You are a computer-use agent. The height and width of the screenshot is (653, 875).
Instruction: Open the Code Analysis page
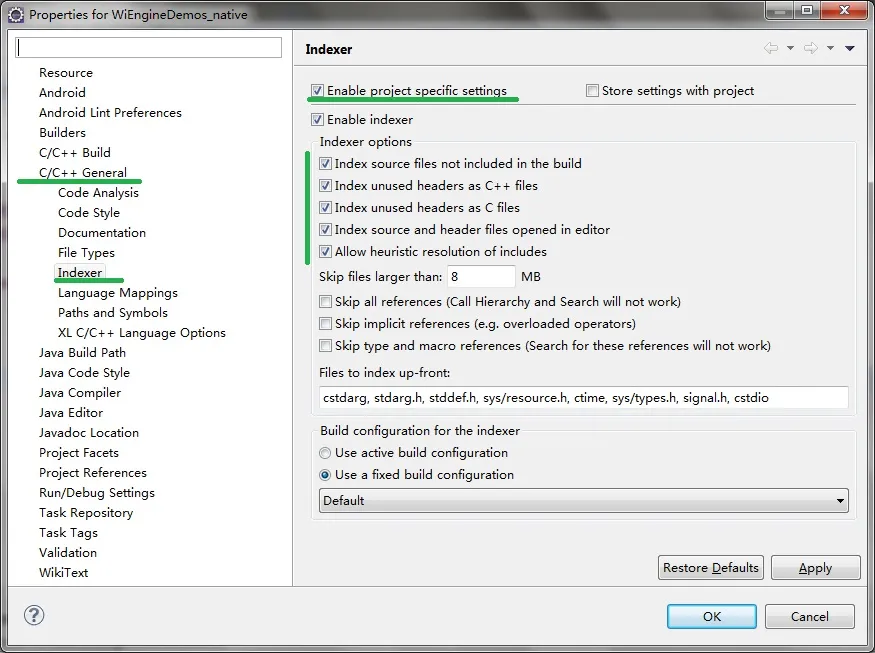coord(98,193)
